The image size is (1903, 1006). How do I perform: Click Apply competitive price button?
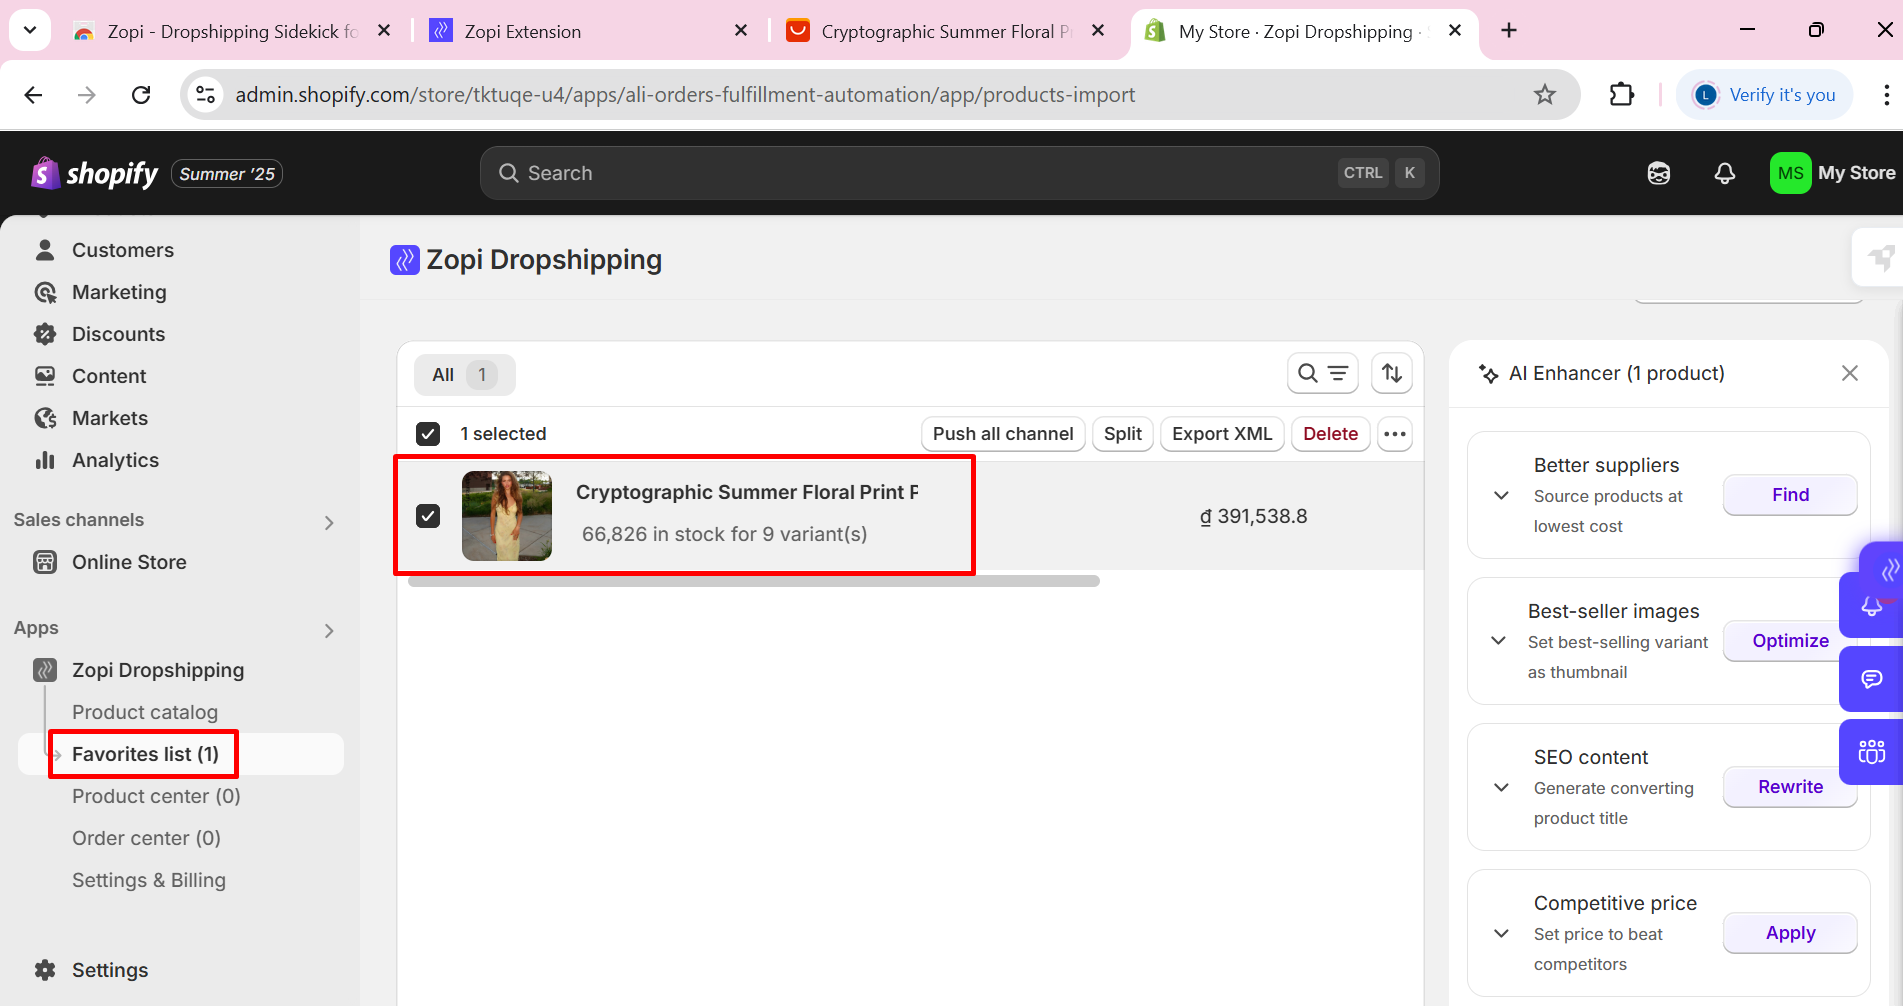1790,933
